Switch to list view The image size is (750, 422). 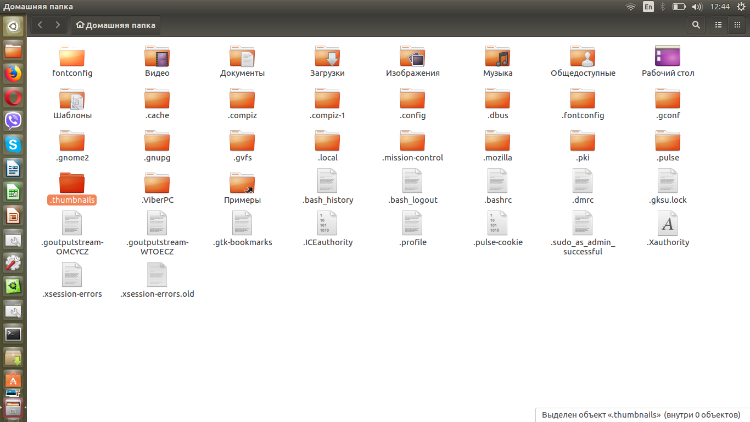click(717, 24)
